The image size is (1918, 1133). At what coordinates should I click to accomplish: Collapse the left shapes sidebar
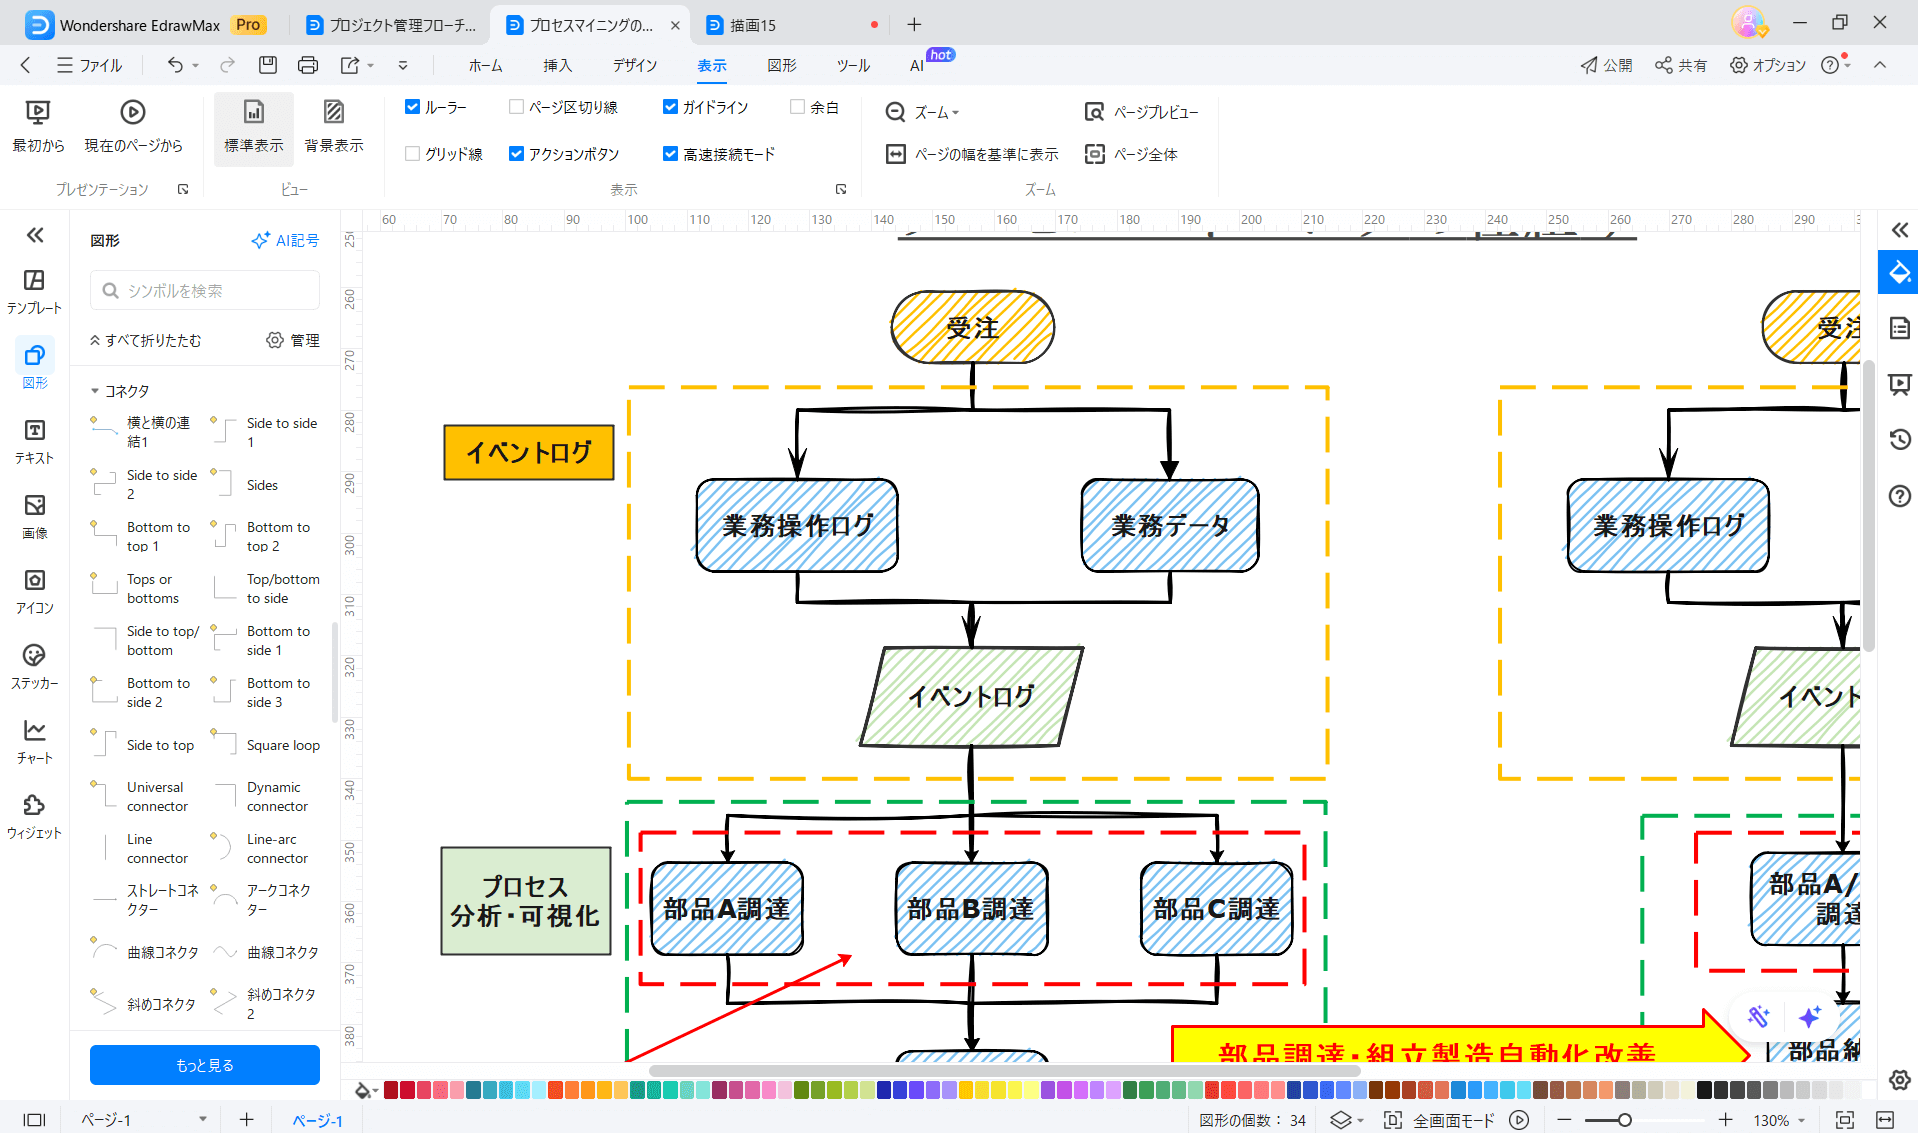pyautogui.click(x=35, y=235)
